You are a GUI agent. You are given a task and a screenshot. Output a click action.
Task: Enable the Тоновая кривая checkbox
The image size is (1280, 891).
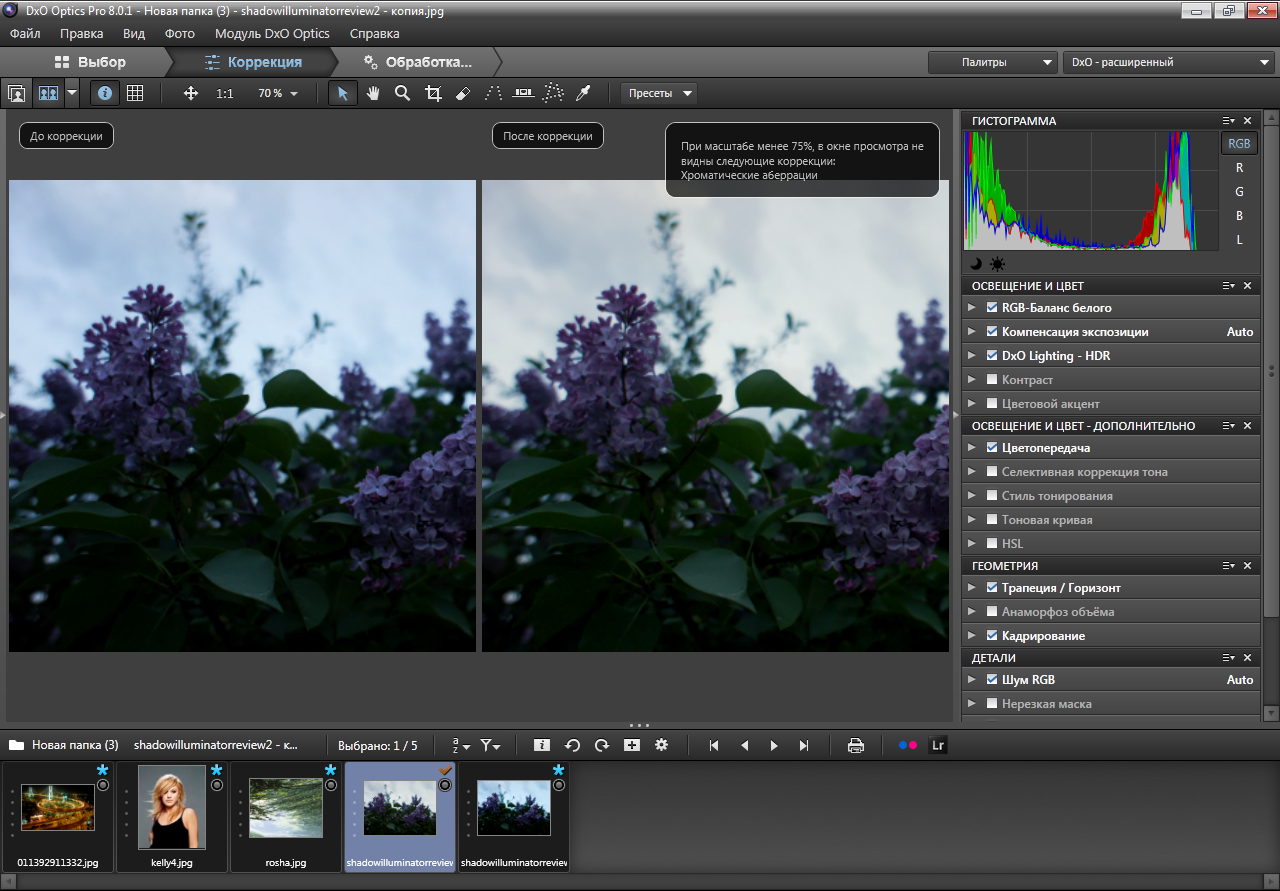point(992,520)
